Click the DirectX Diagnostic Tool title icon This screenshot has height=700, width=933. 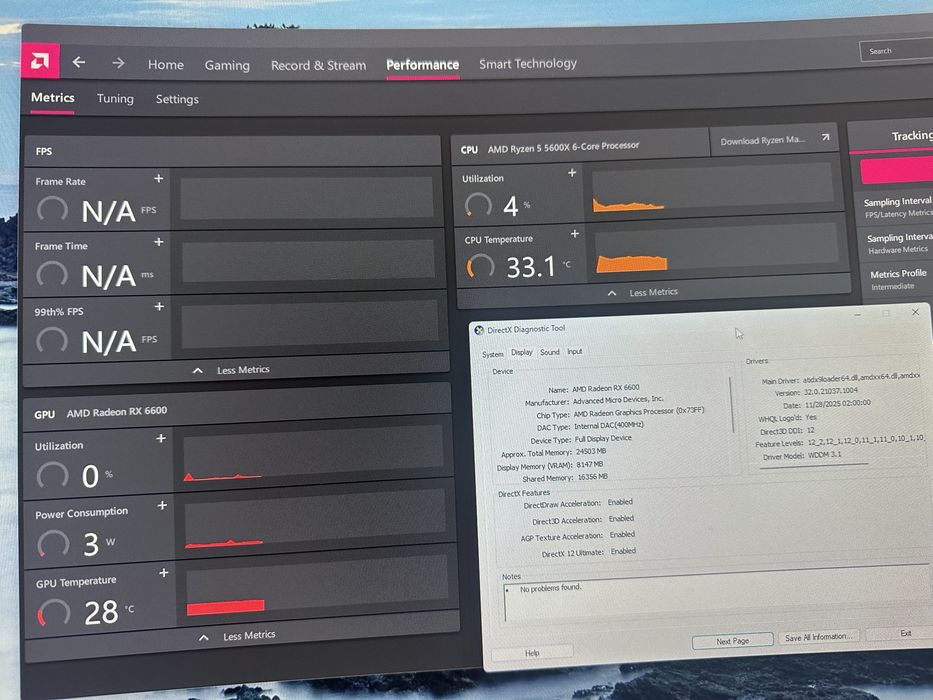click(x=479, y=330)
